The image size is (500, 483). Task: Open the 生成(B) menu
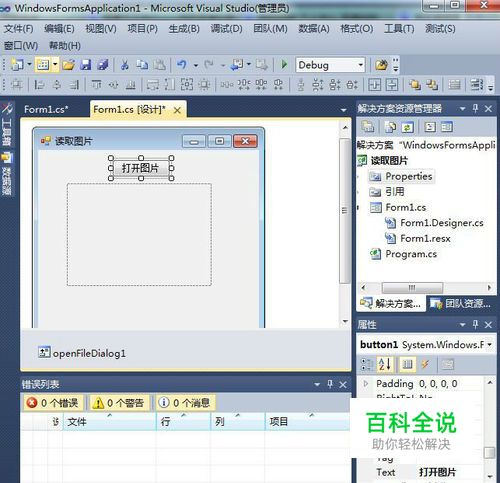coord(184,29)
